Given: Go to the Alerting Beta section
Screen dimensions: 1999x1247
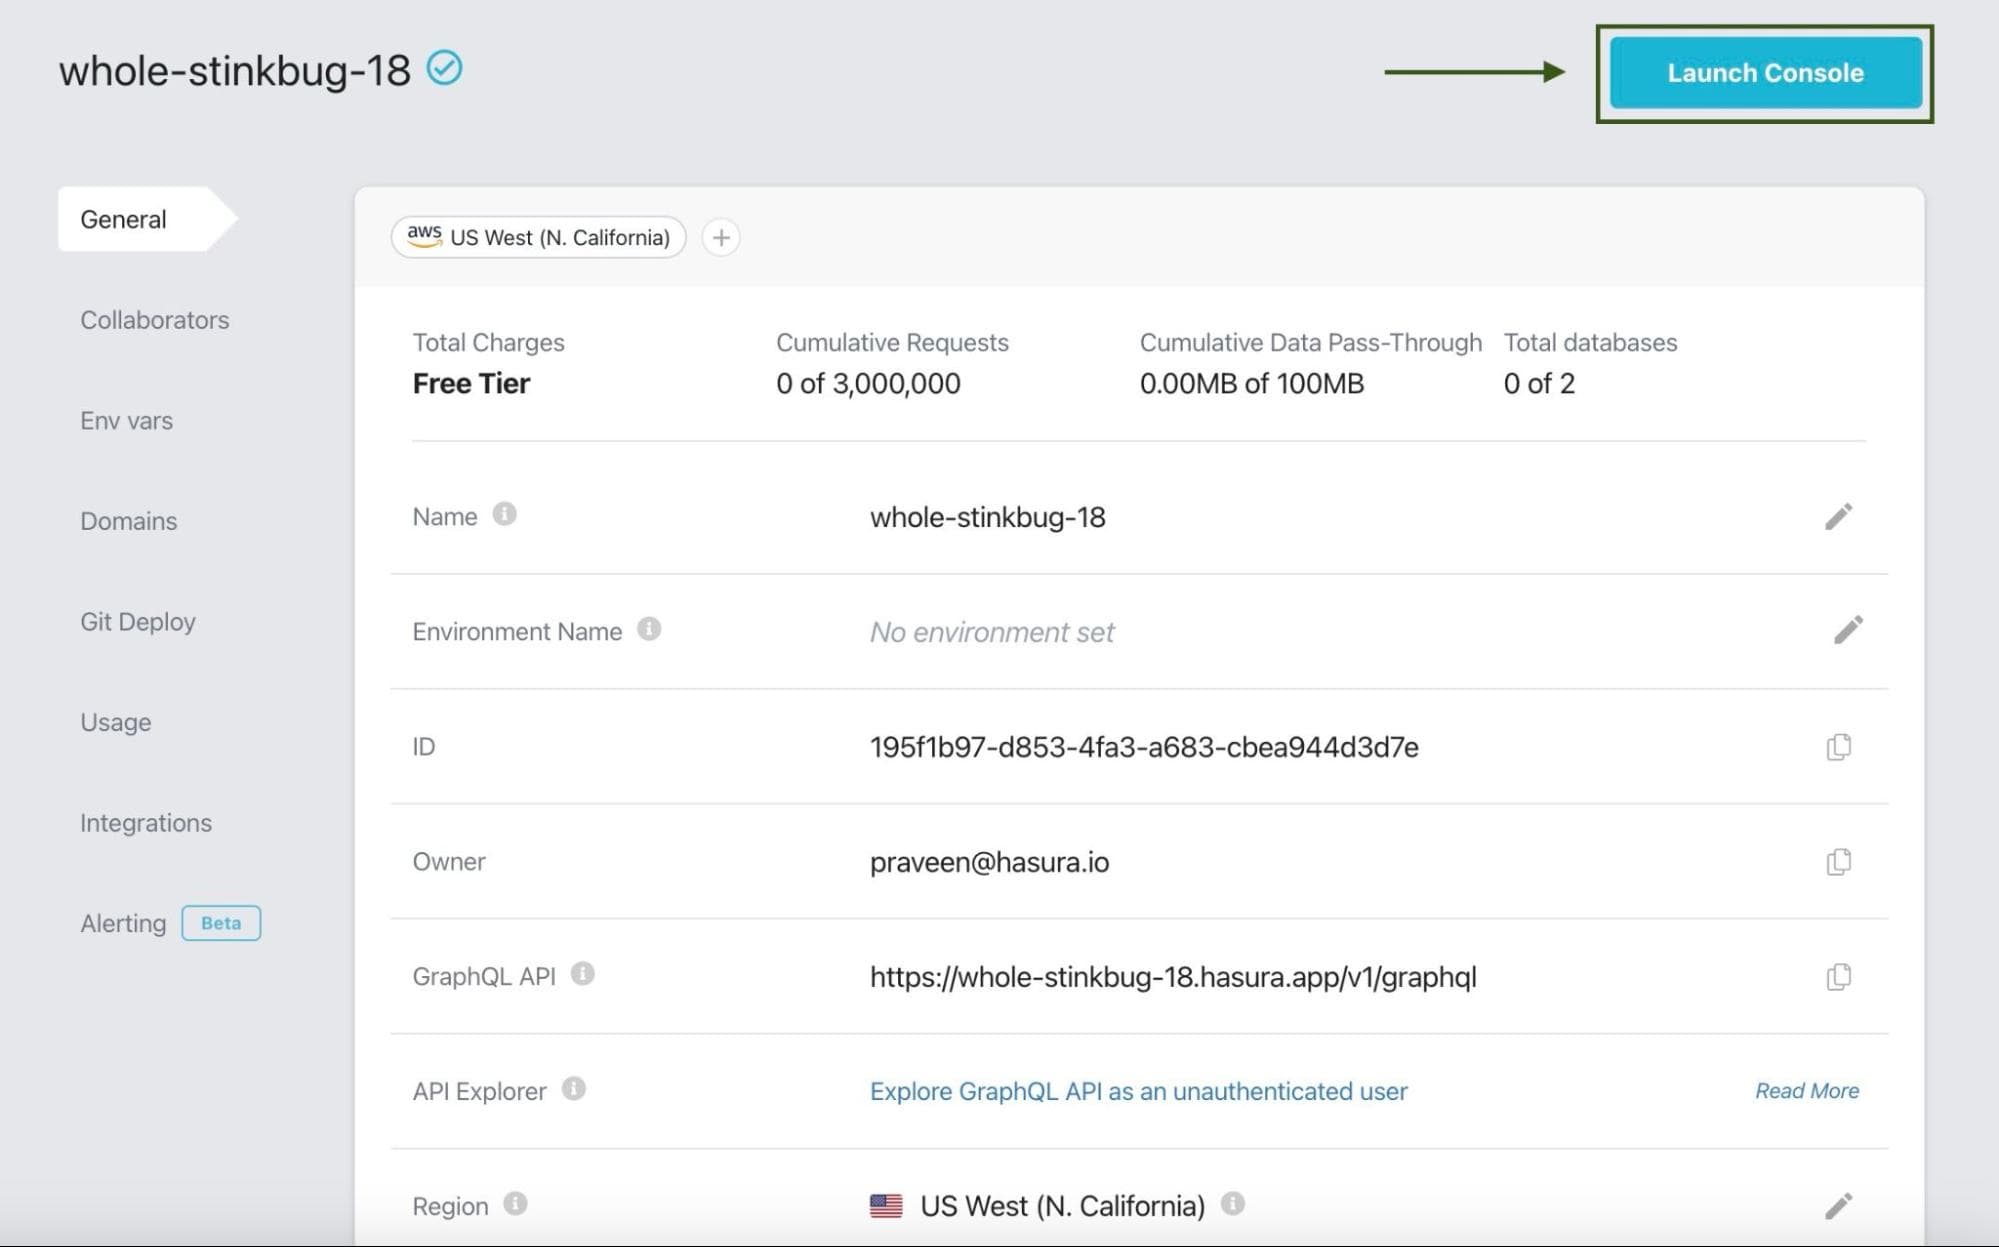Looking at the screenshot, I should pos(124,923).
